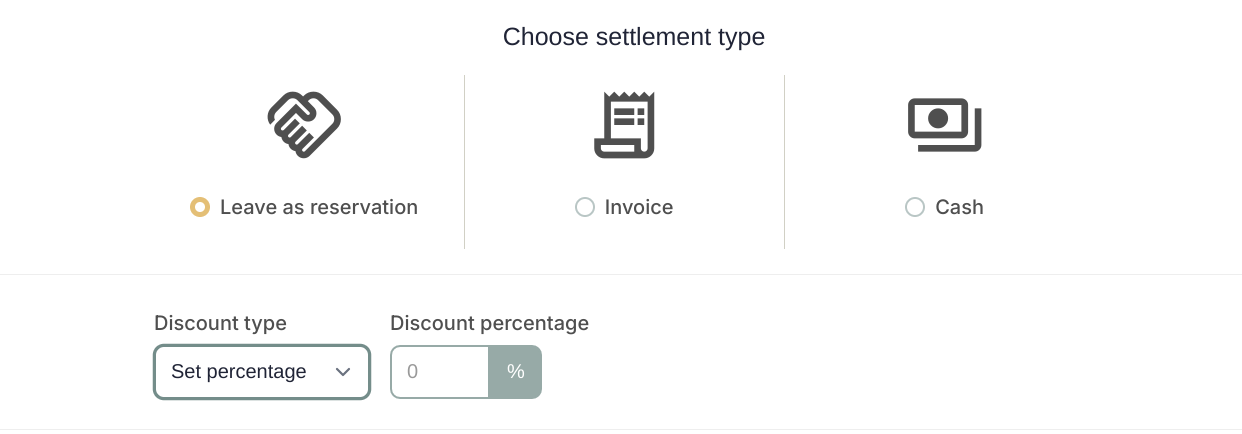Select the Invoice radio button

(x=585, y=207)
